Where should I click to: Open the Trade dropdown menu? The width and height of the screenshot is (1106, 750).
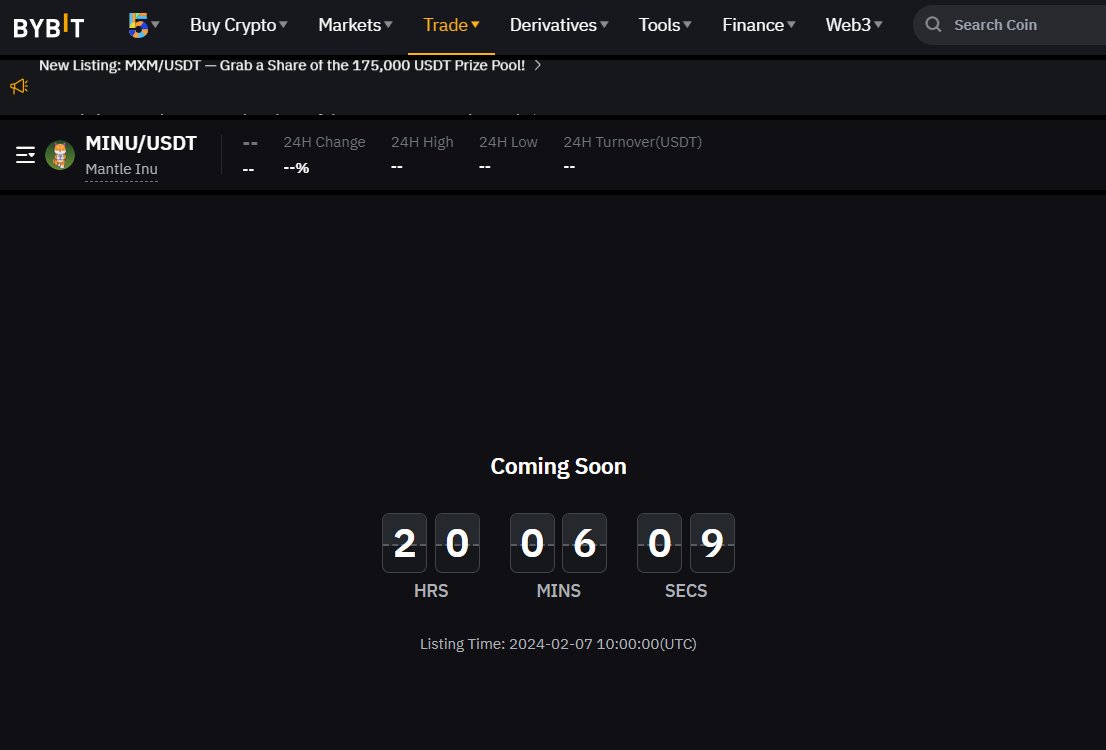coord(451,25)
